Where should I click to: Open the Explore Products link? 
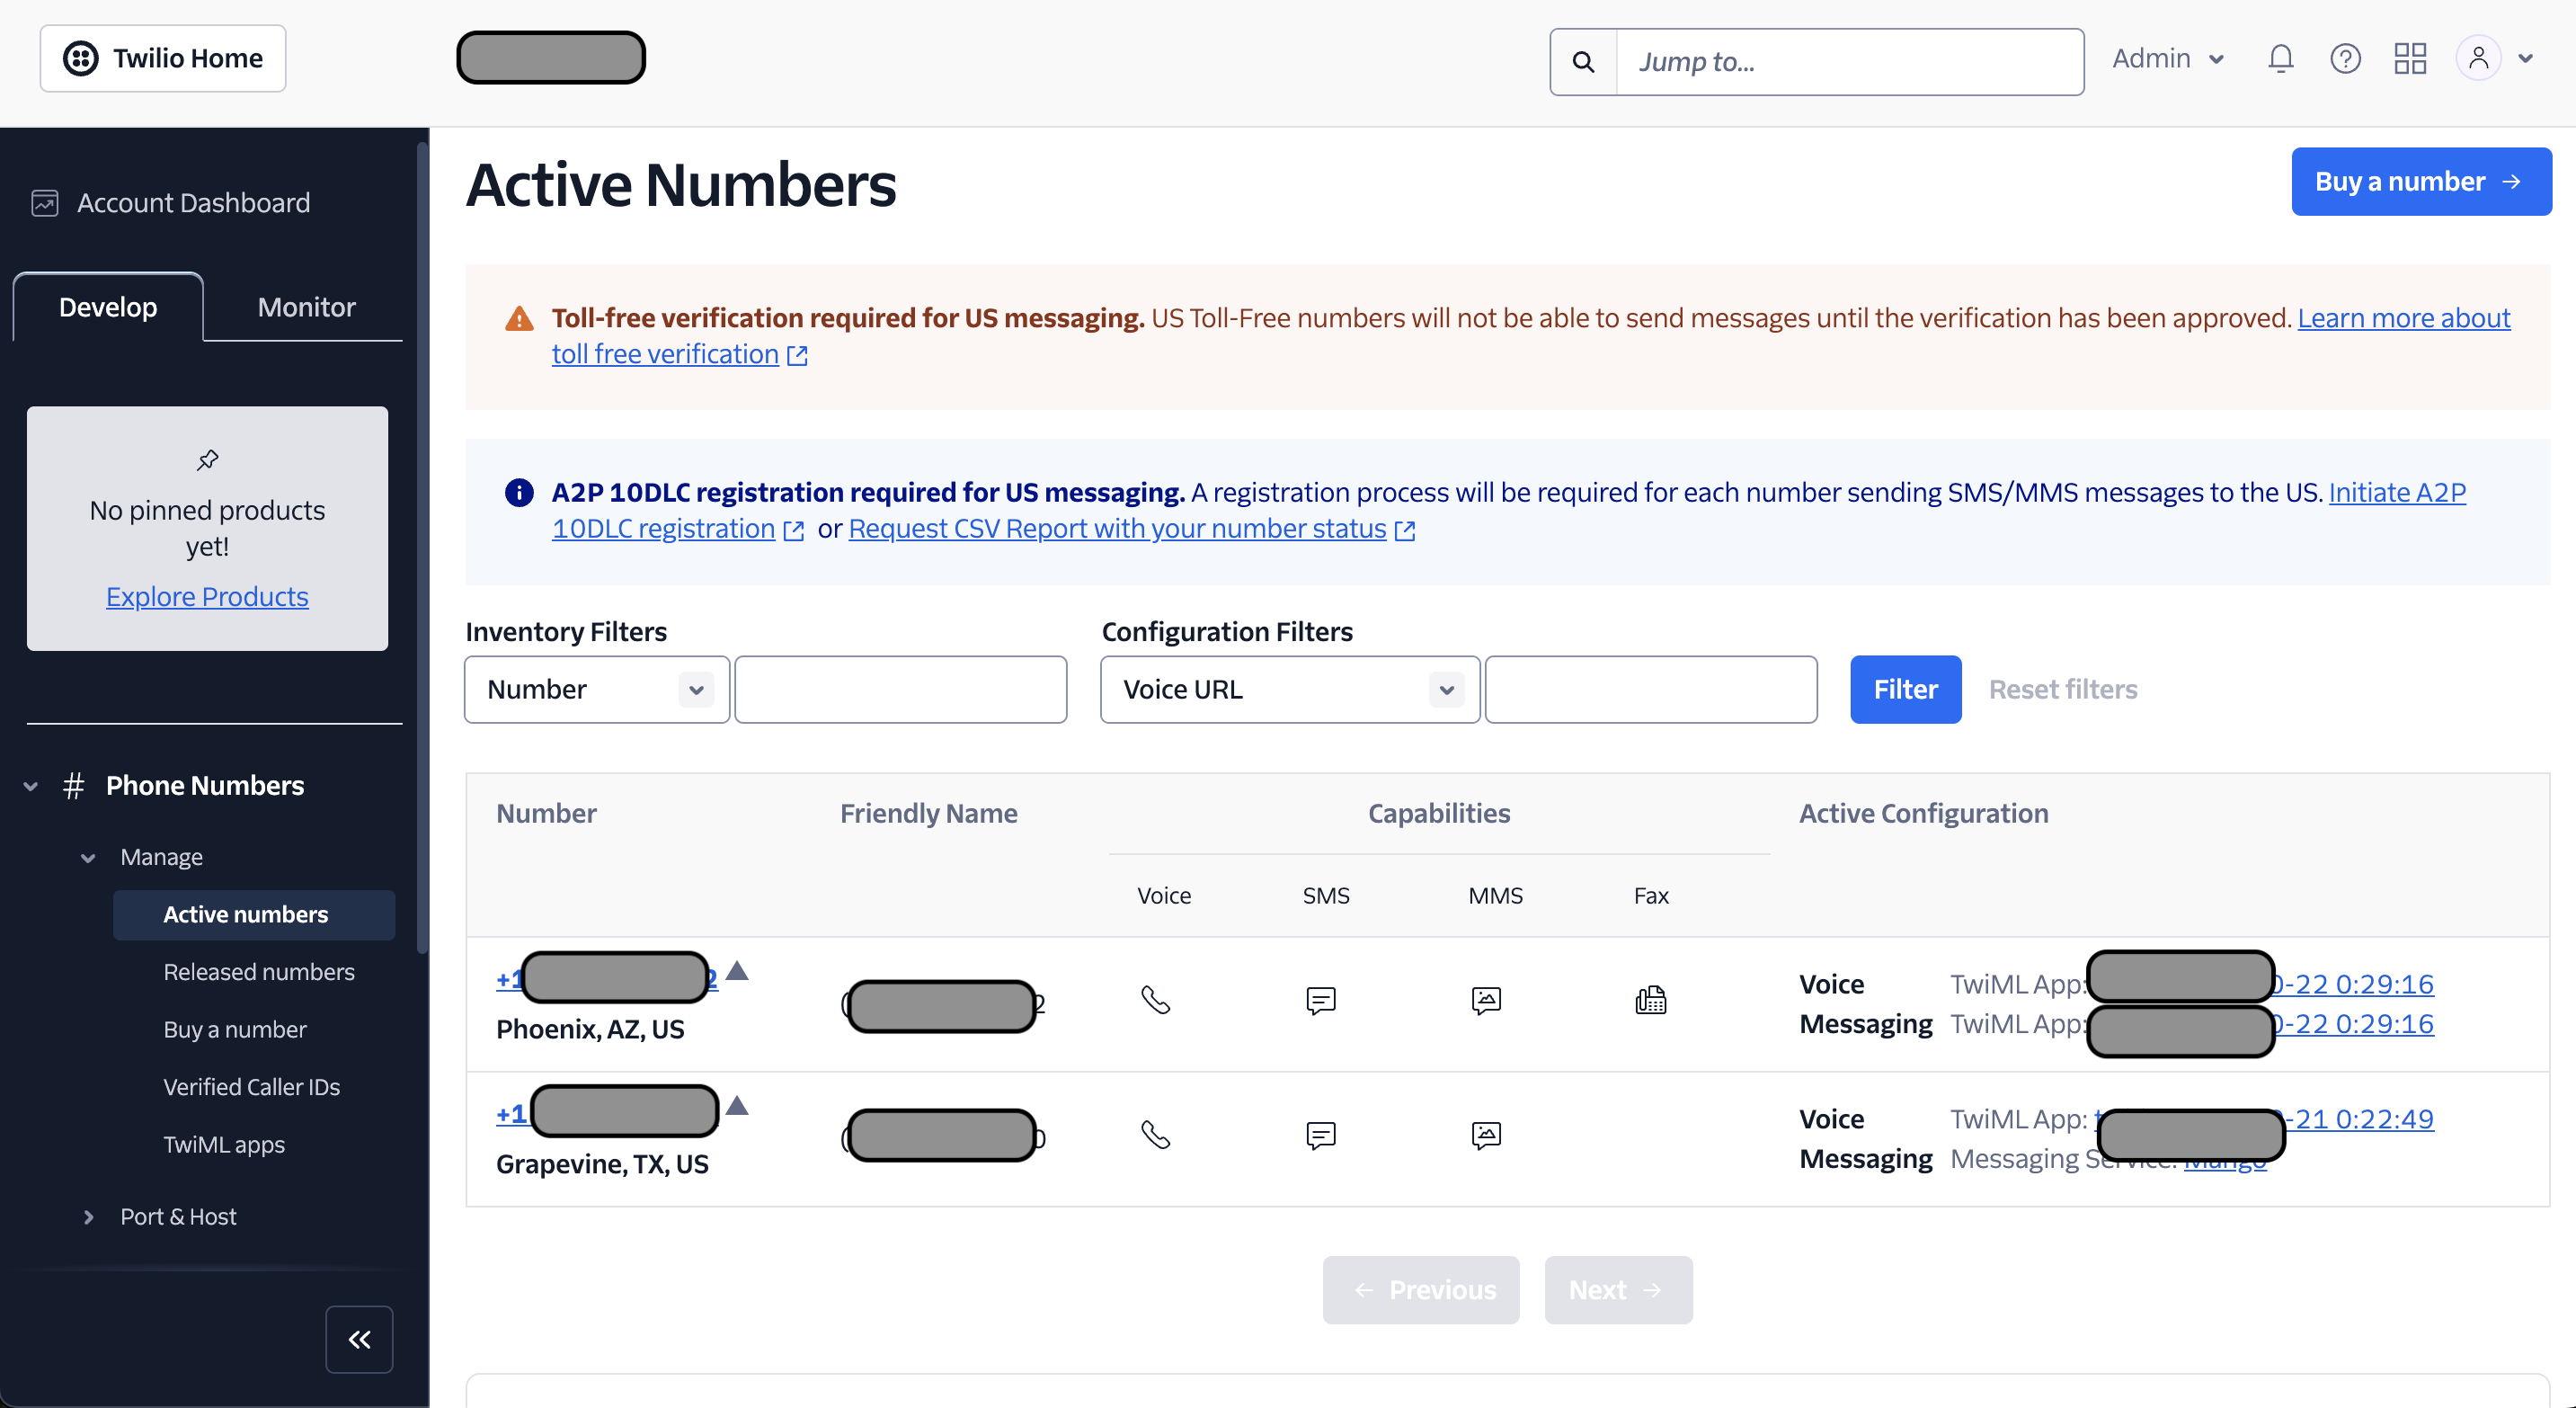(207, 597)
